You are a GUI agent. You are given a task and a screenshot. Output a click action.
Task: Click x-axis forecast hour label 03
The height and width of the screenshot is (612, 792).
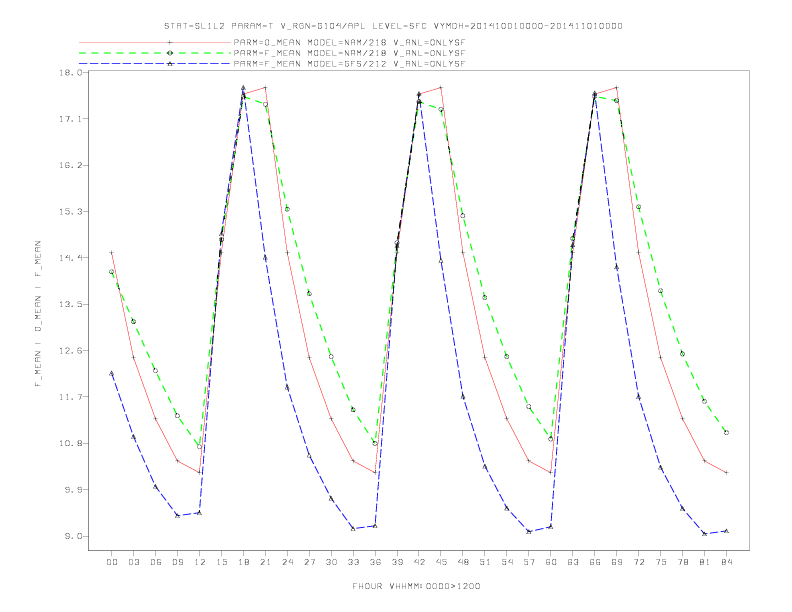point(134,562)
